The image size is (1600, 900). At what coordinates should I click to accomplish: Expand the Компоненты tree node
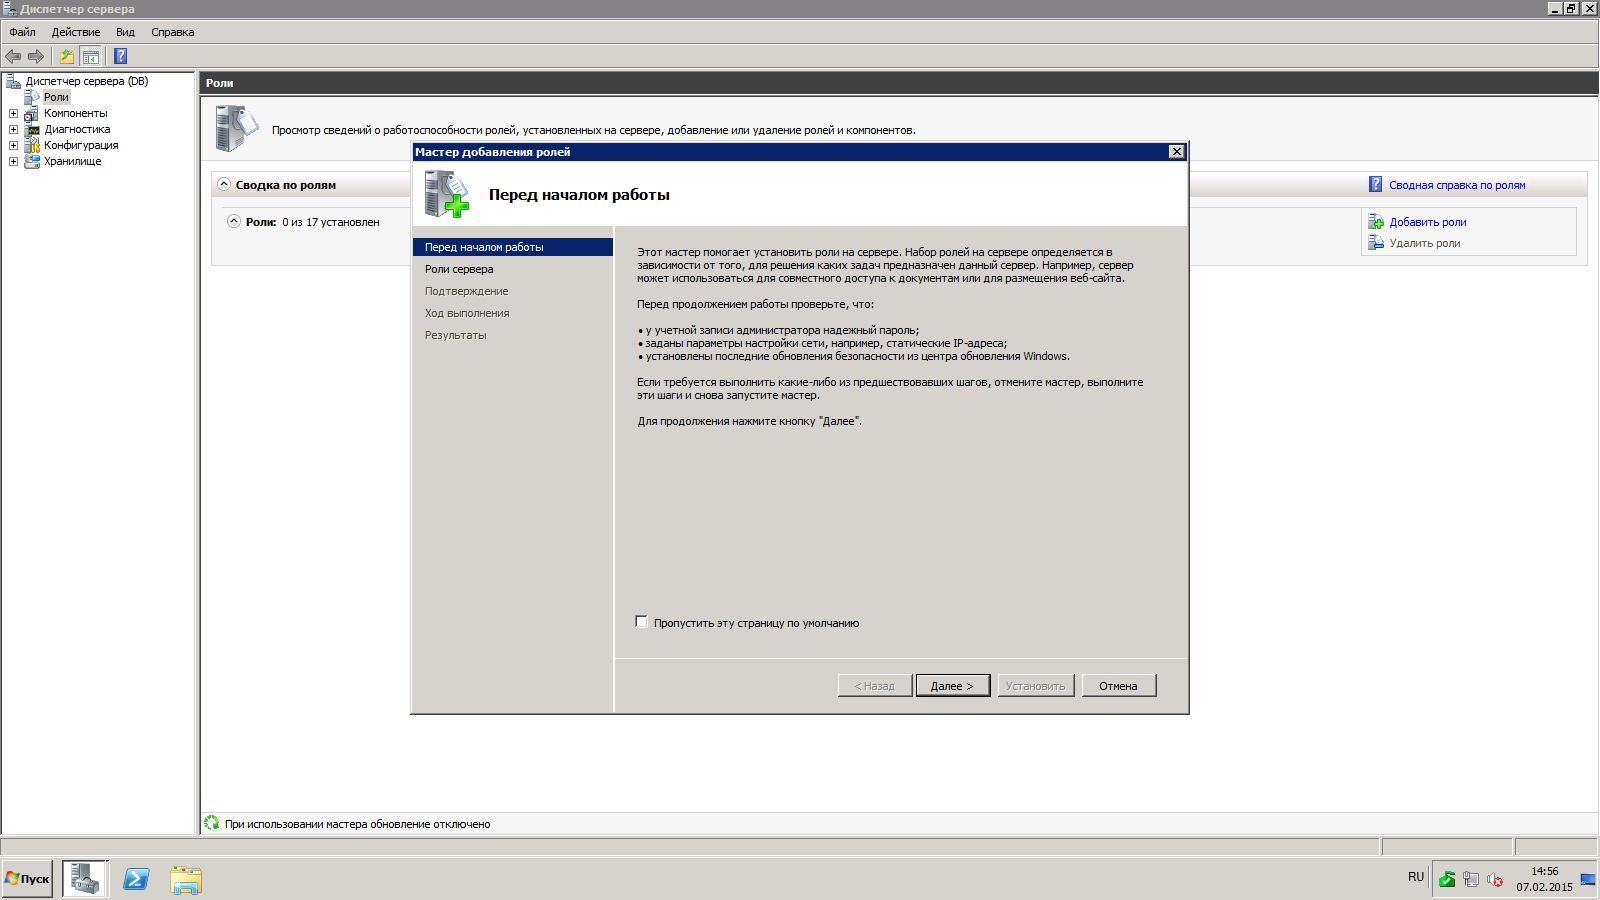point(14,113)
